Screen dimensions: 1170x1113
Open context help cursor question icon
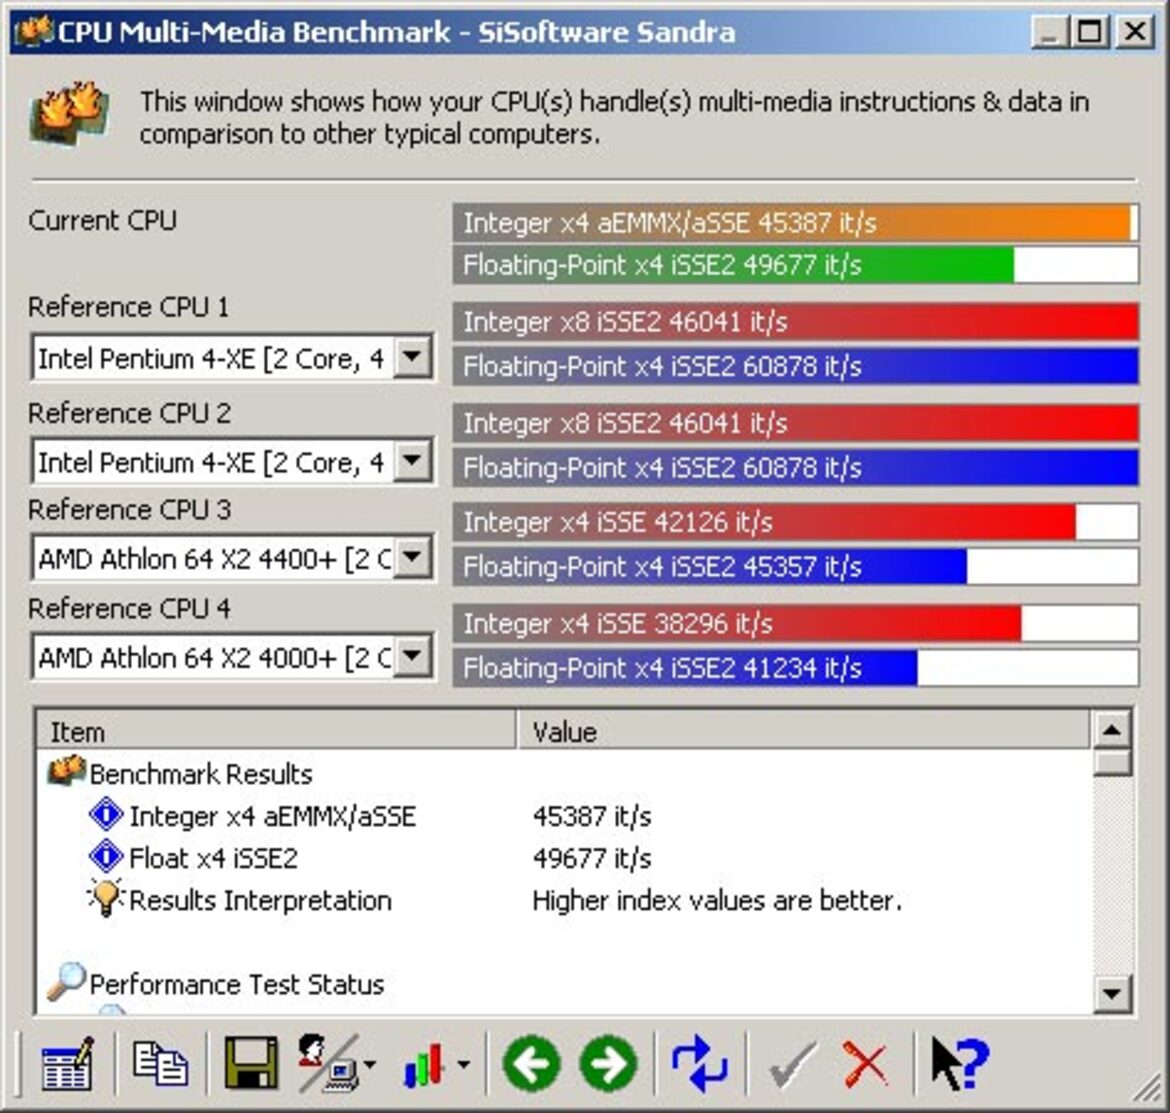[x=960, y=1065]
